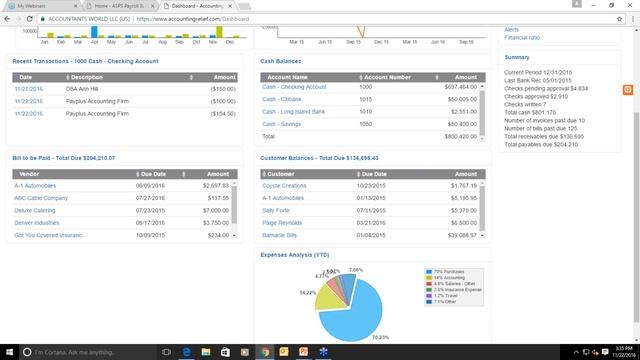Switch to the My Webinars tab
Viewport: 640px width, 360px height.
(40, 6)
